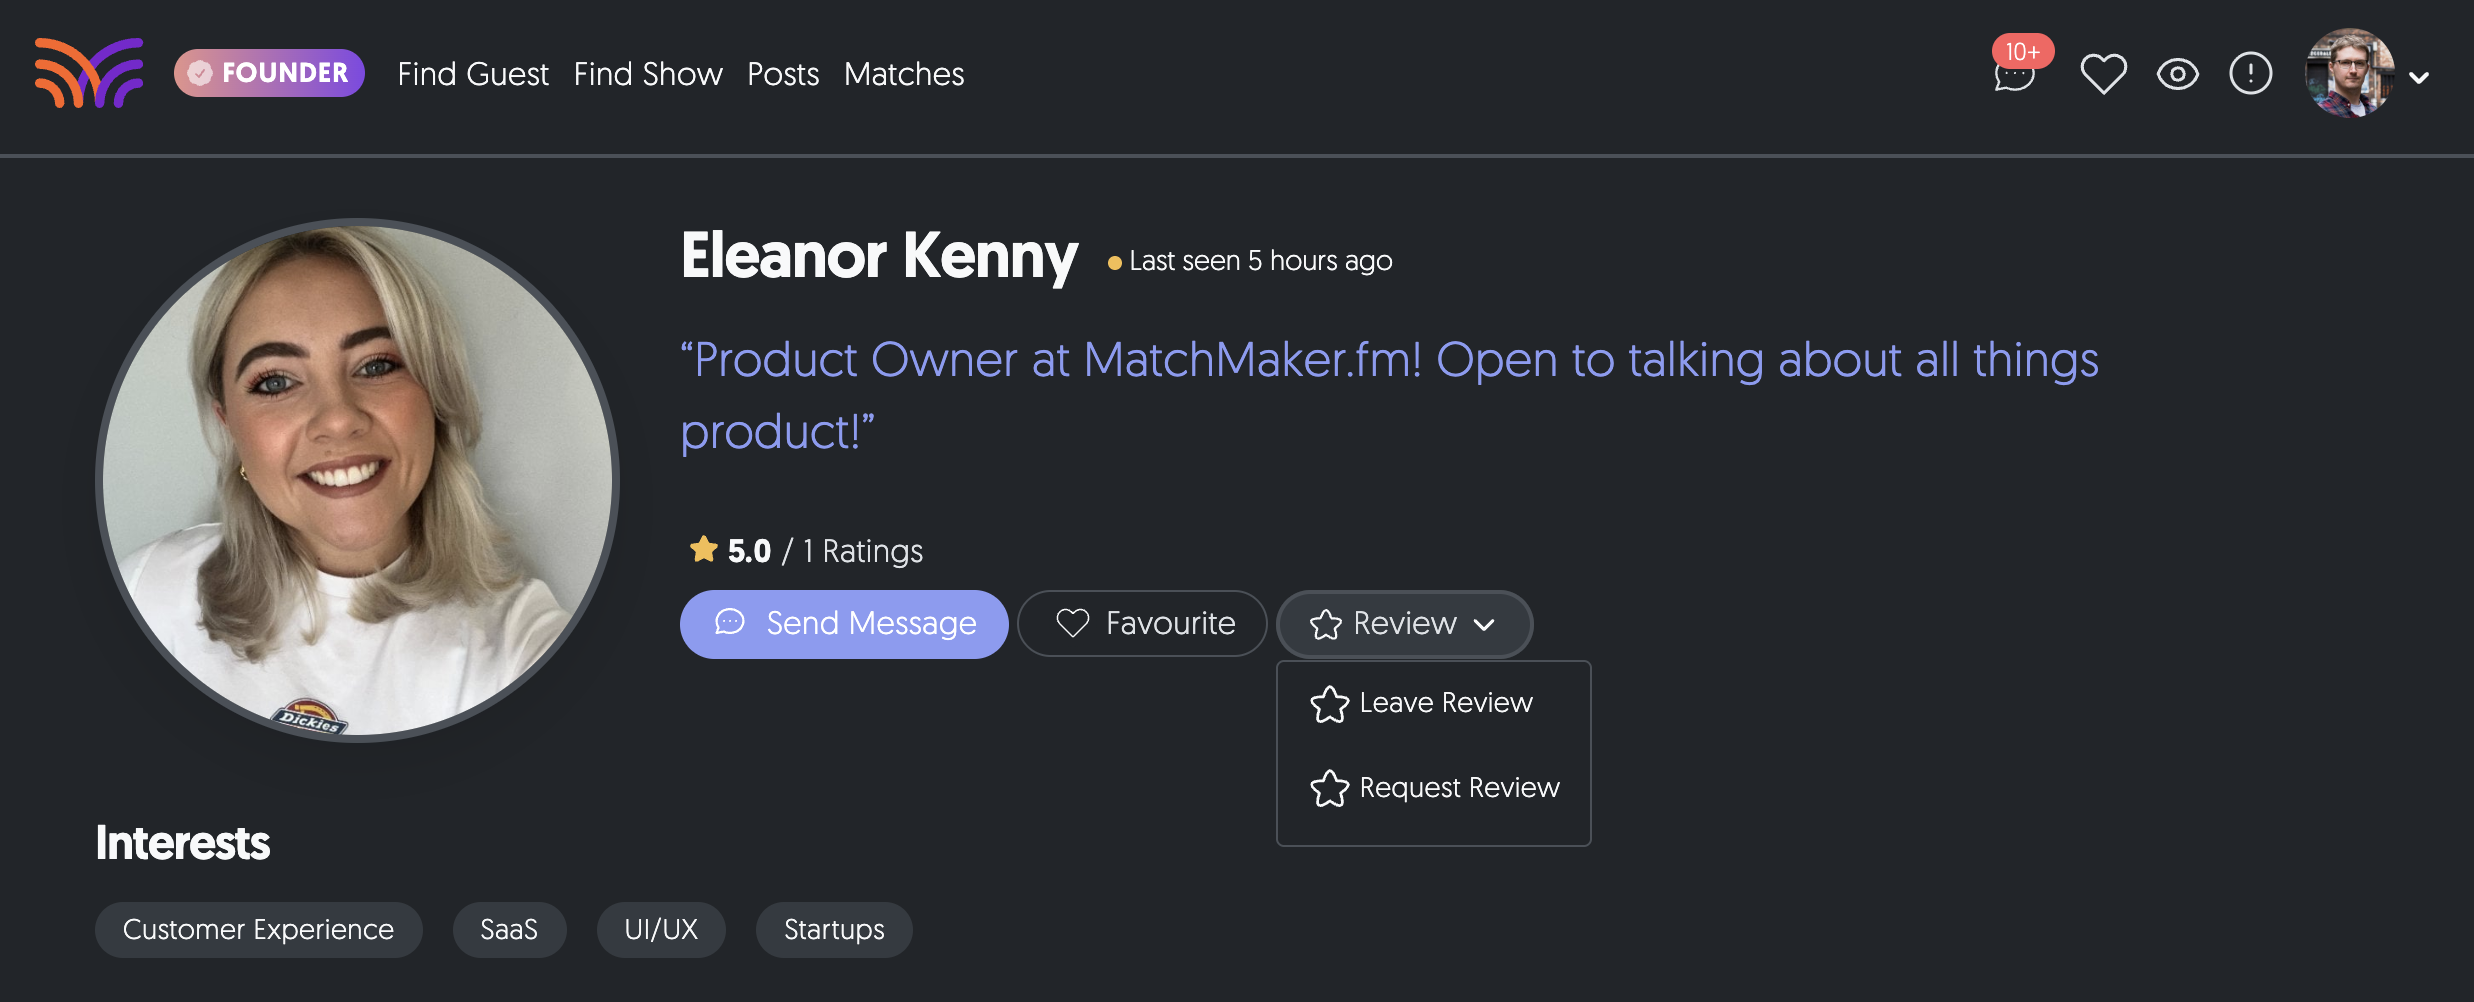The width and height of the screenshot is (2474, 1002).
Task: Click the chat icon inside Send Message button
Action: click(x=730, y=623)
